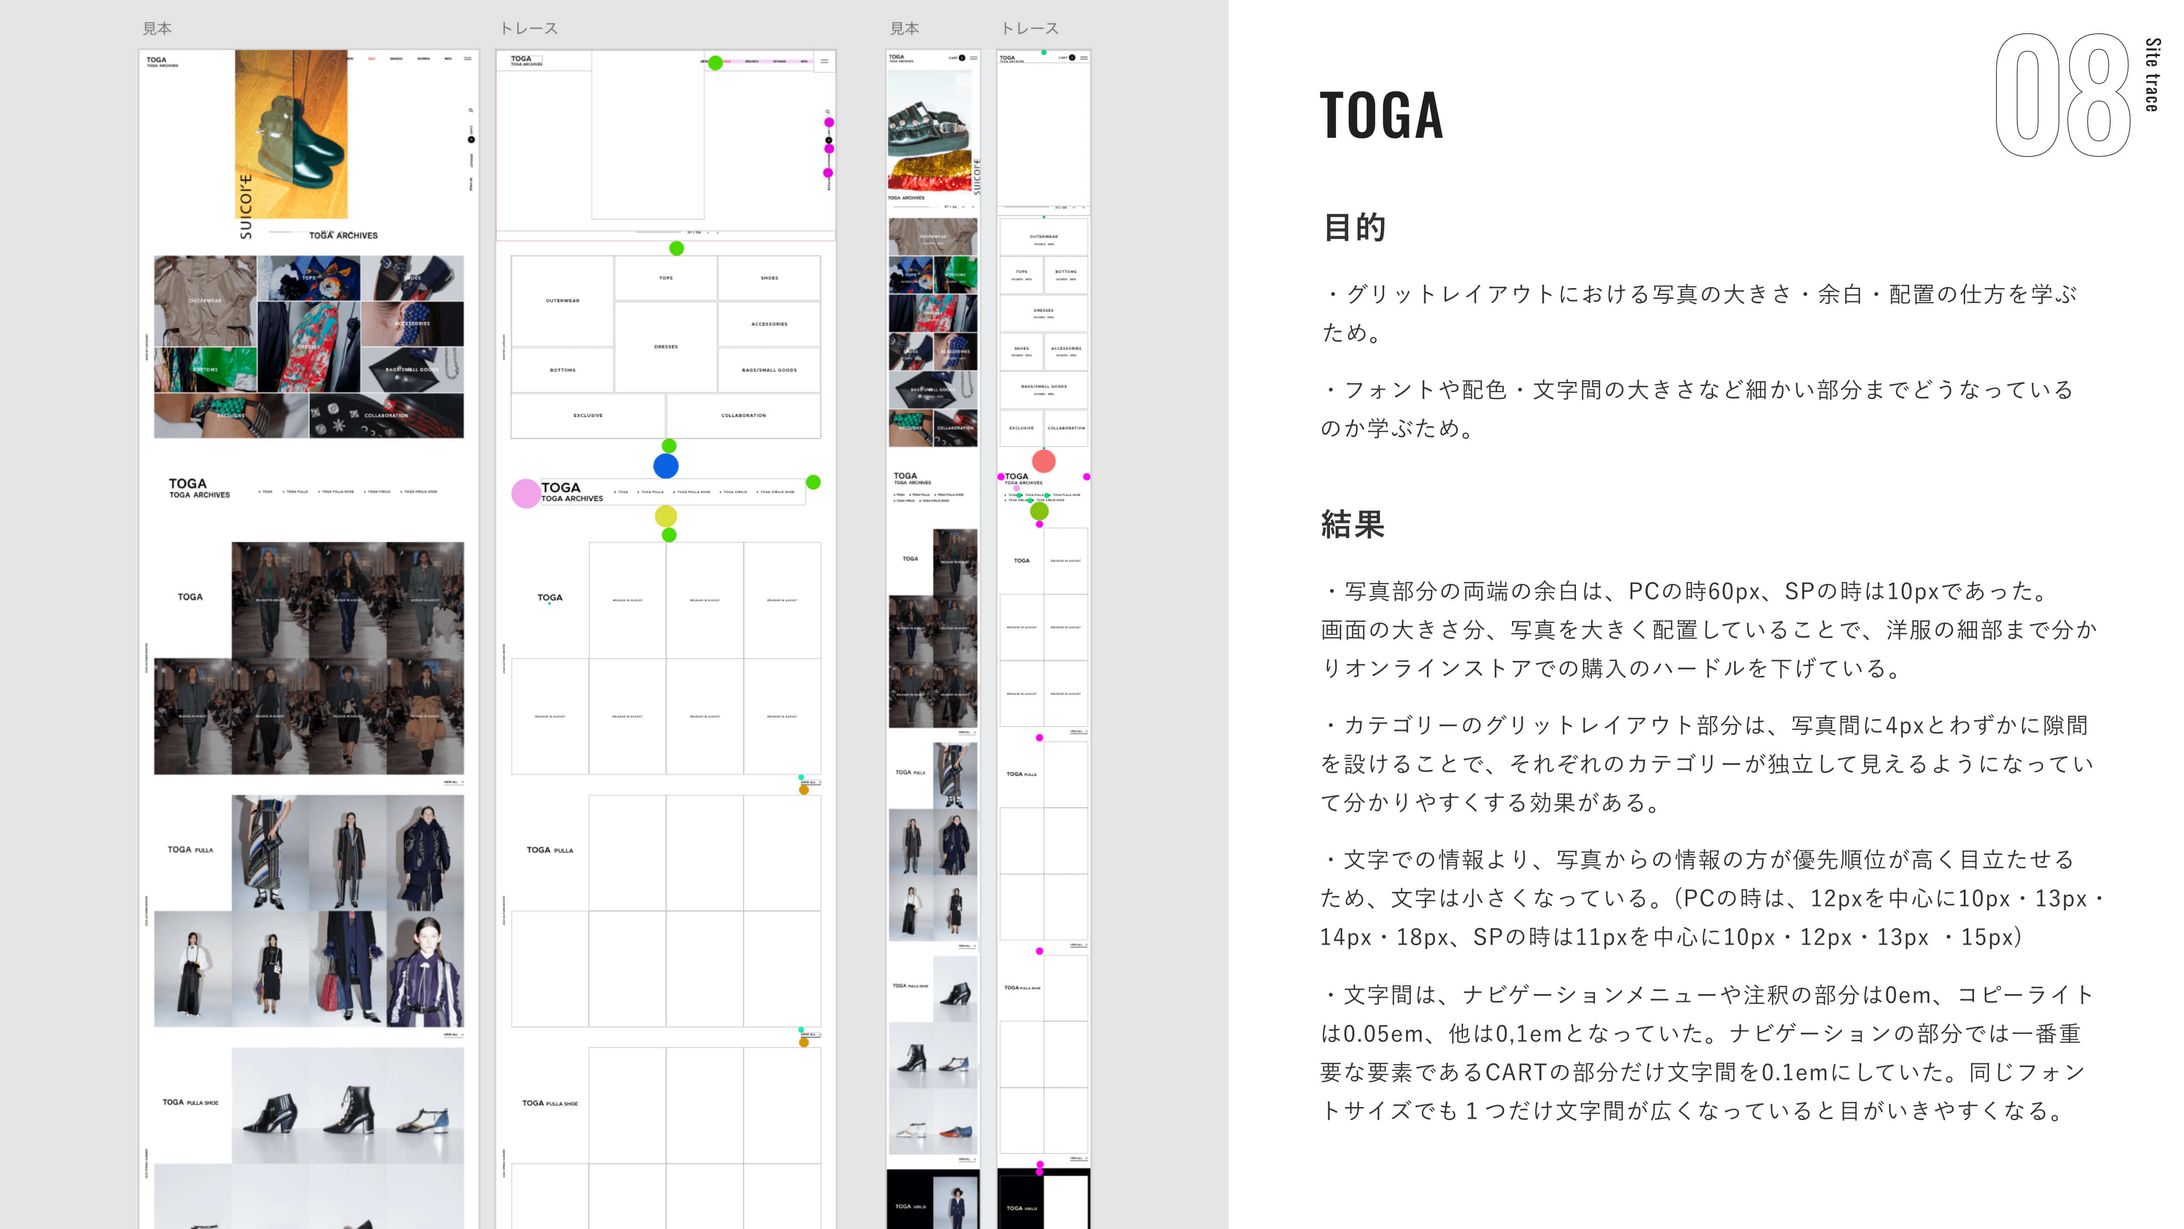Click the TOGA ARCHIVES logo in desktop sample header

click(x=161, y=61)
